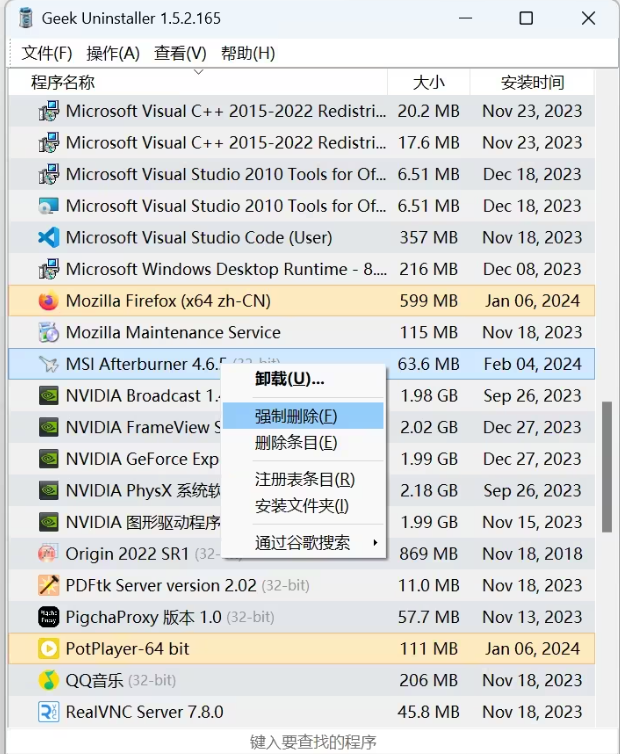Click the 17.6 MB Visual C++ Redistributable icon
Image resolution: width=620 pixels, height=754 pixels.
[49, 143]
